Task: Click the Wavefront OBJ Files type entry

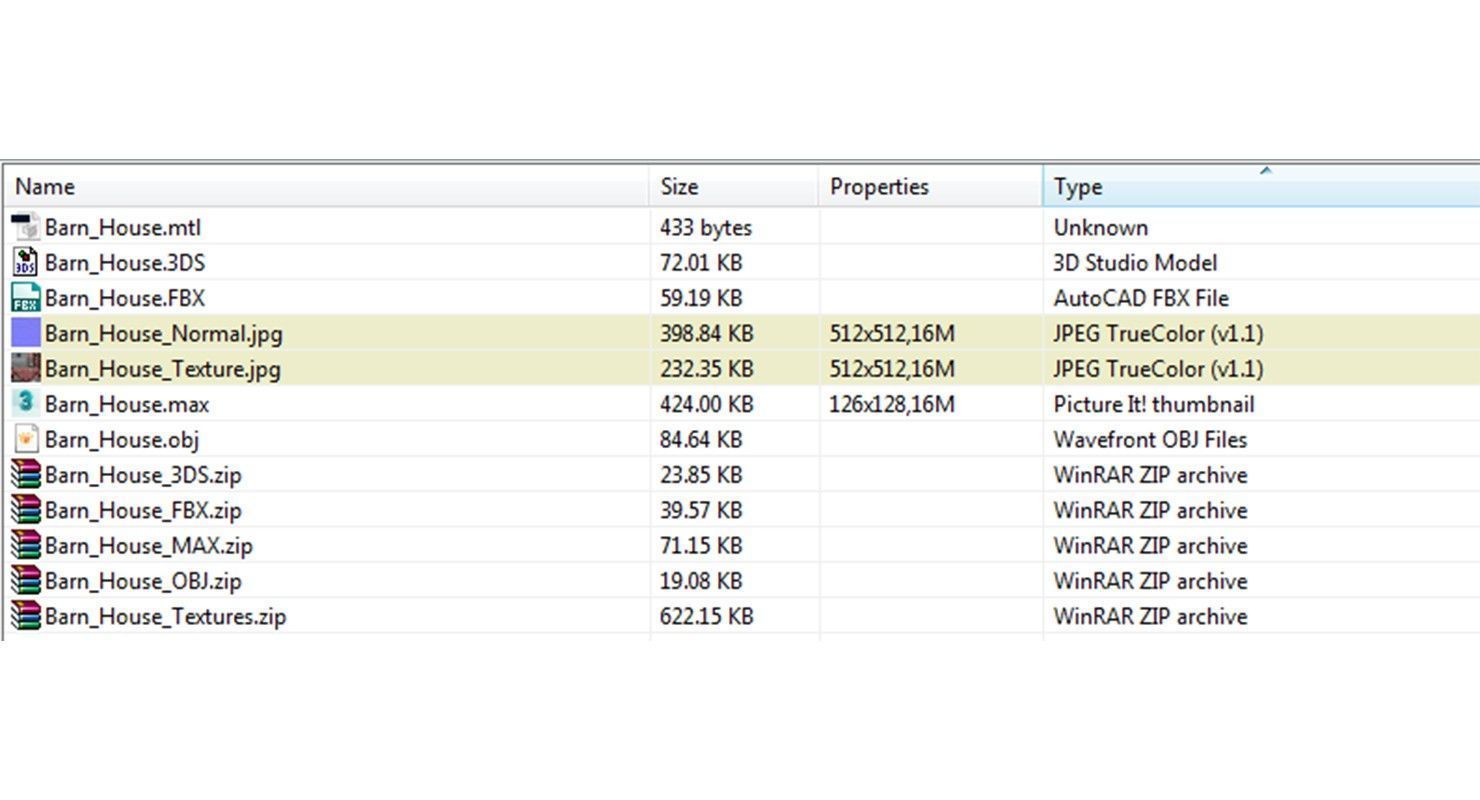Action: pos(1150,439)
